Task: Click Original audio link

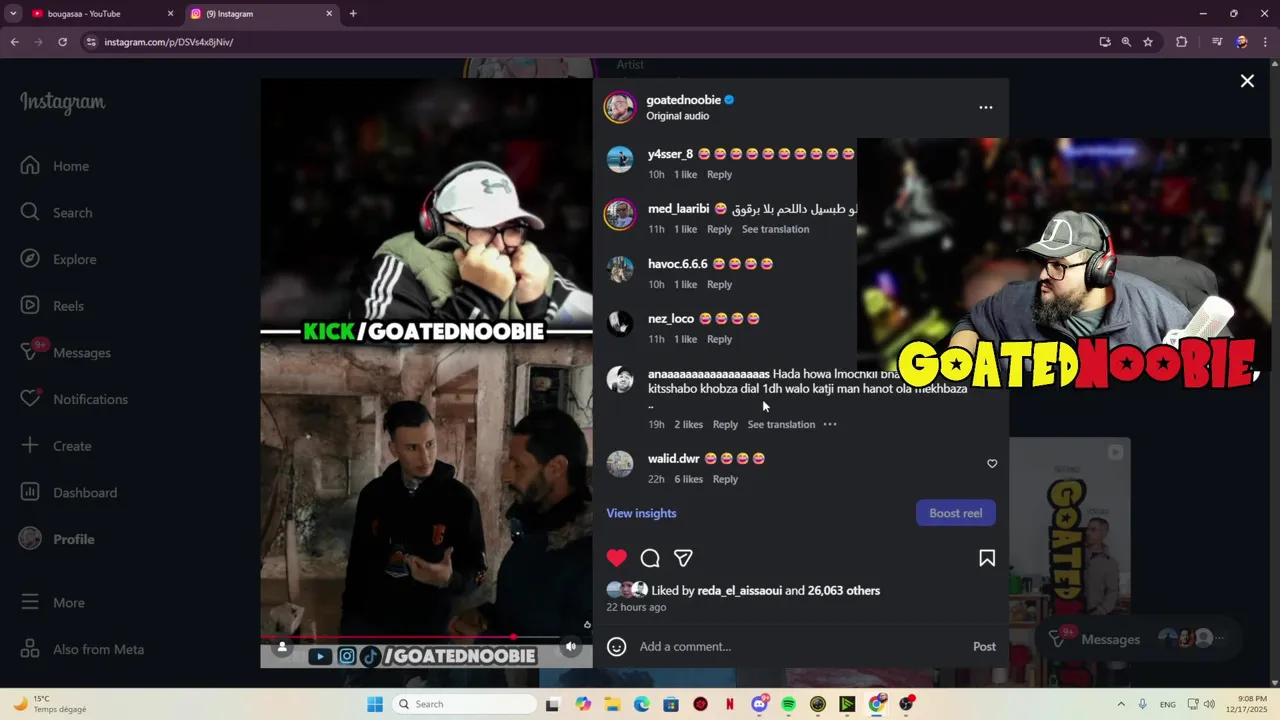Action: coord(677,116)
